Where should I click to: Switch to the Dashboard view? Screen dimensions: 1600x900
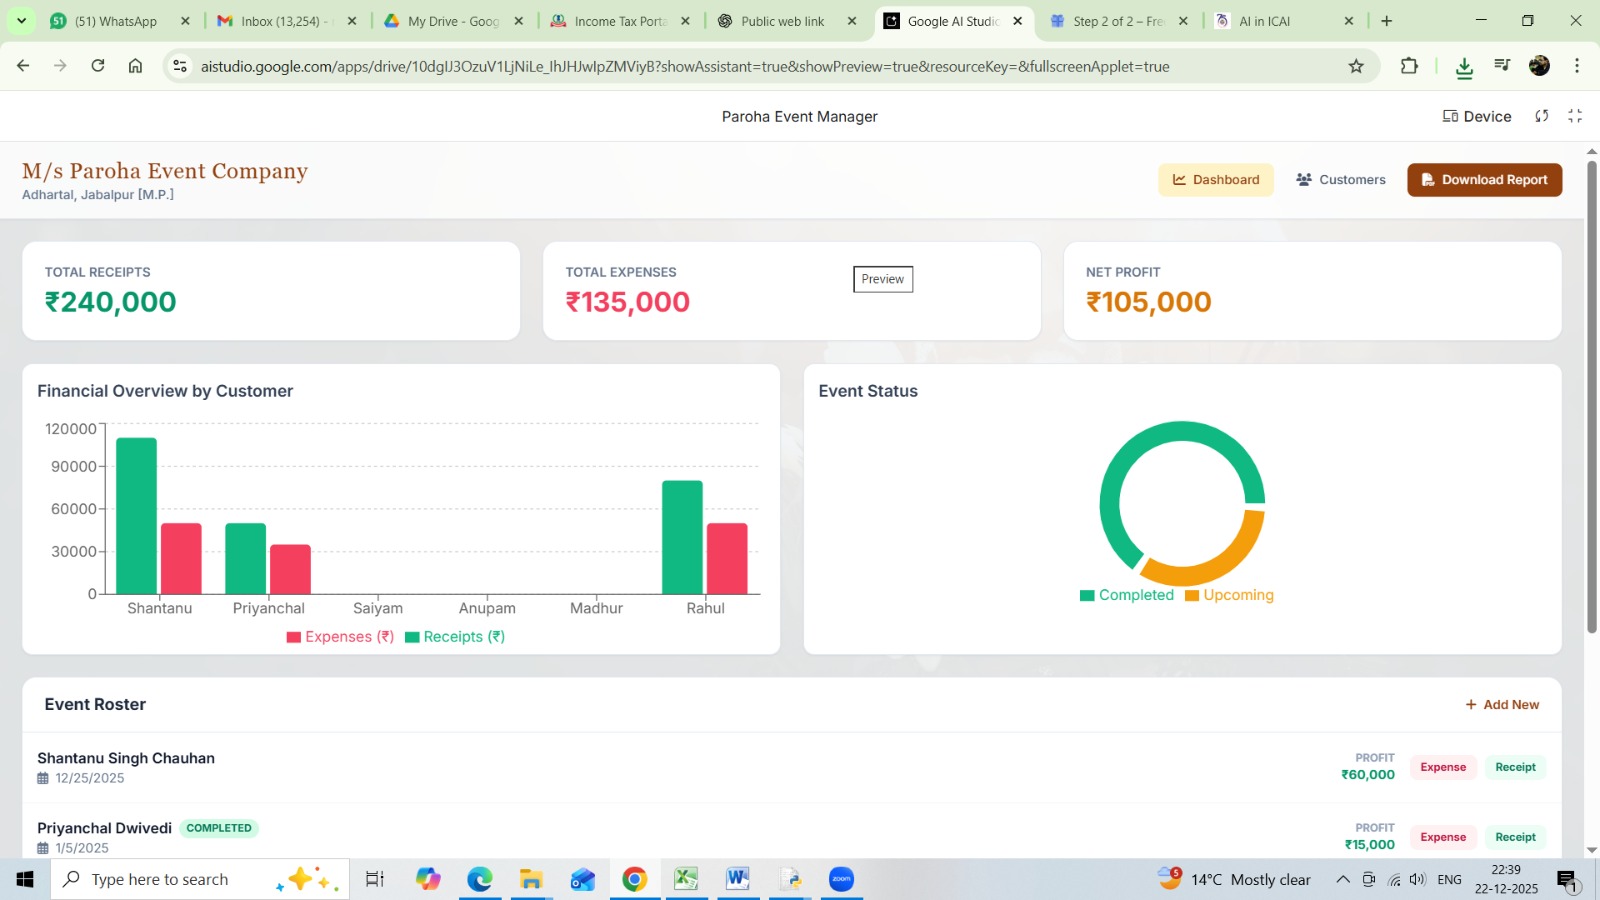1215,180
